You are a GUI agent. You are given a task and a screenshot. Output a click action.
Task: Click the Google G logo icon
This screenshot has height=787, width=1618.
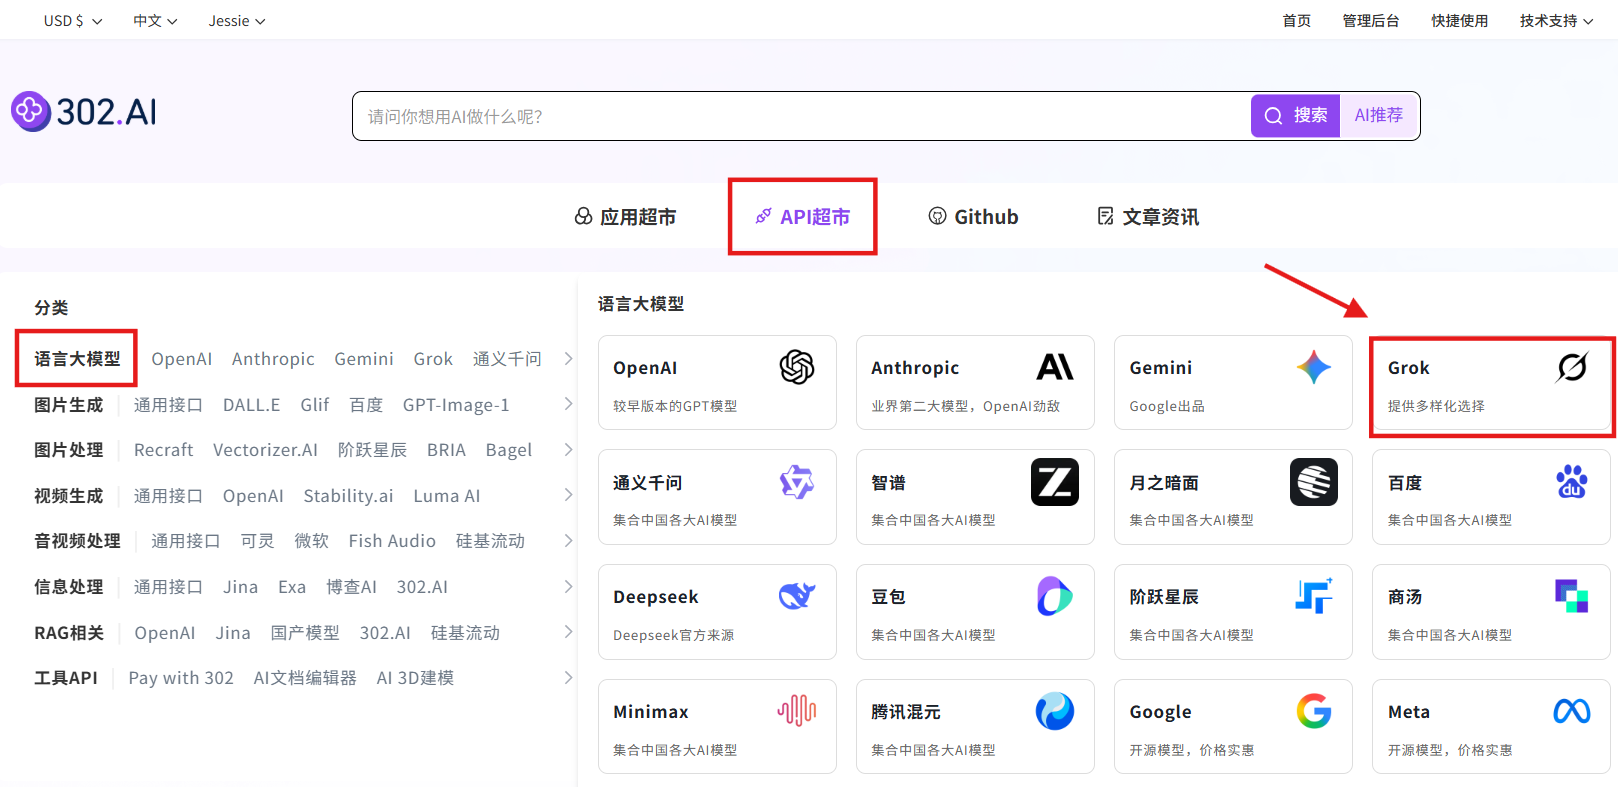1314,711
